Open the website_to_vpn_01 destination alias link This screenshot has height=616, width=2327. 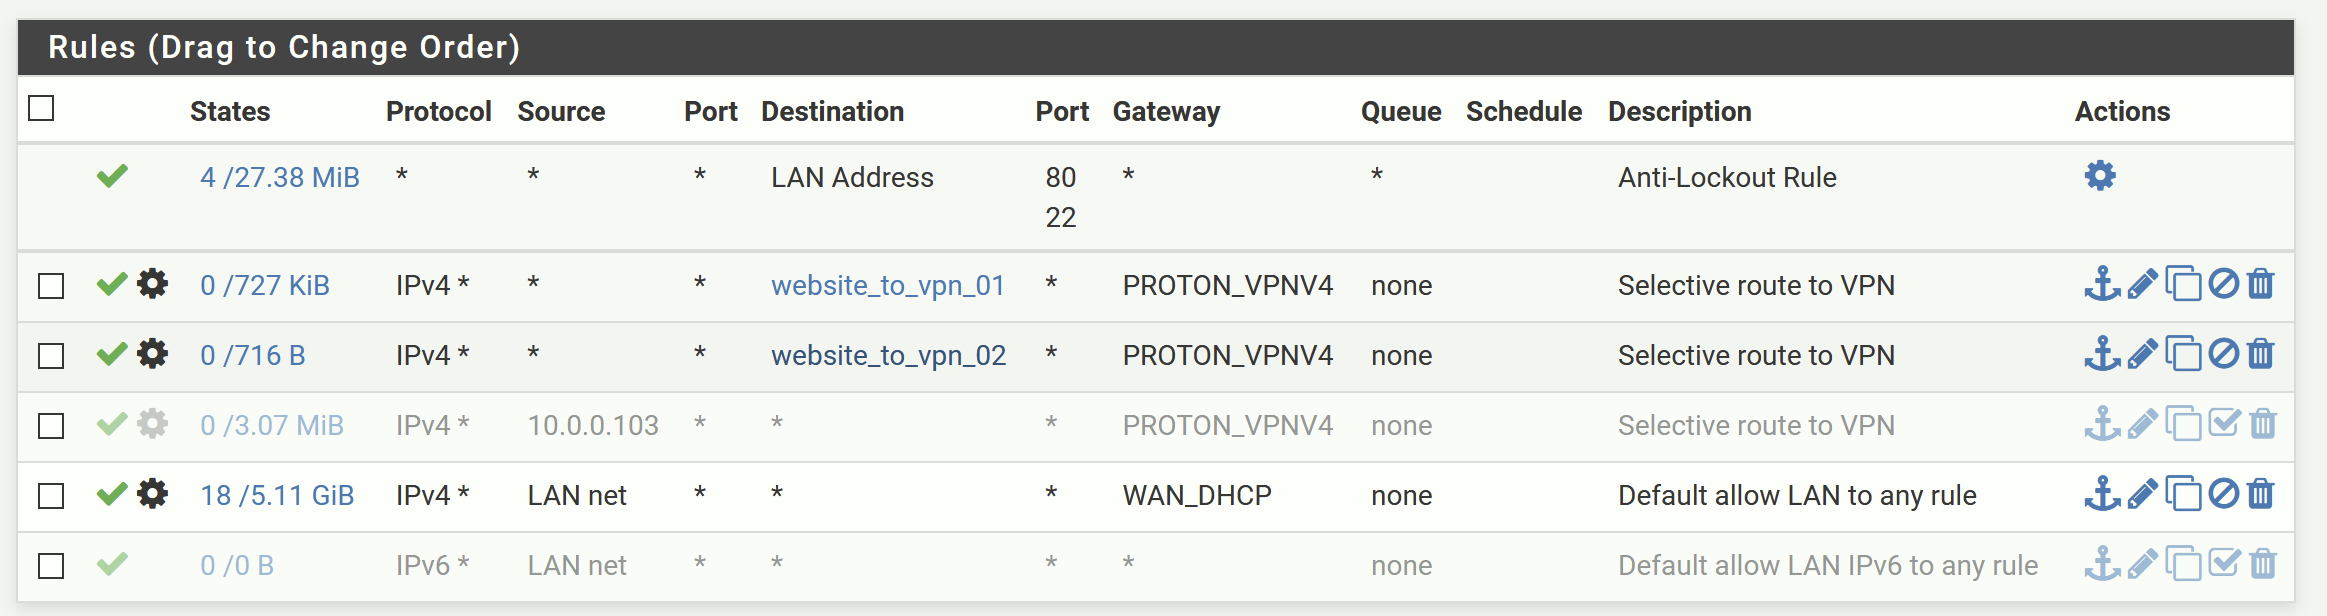tap(887, 286)
